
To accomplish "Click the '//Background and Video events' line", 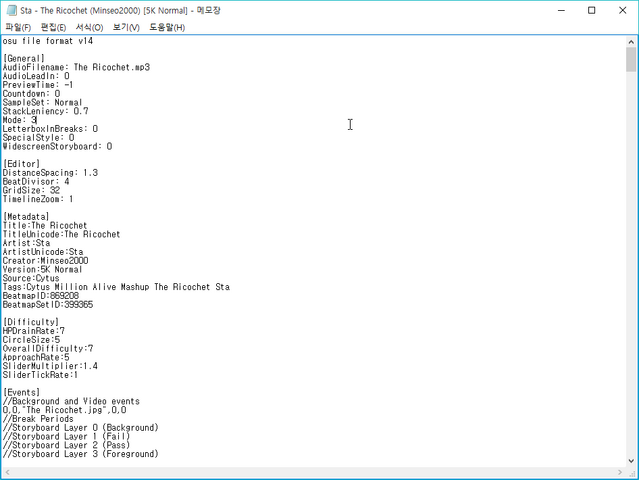I will click(x=71, y=401).
